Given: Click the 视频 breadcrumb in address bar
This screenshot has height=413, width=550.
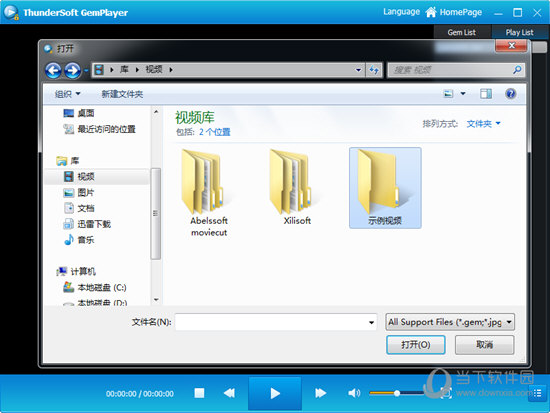Looking at the screenshot, I should (154, 69).
